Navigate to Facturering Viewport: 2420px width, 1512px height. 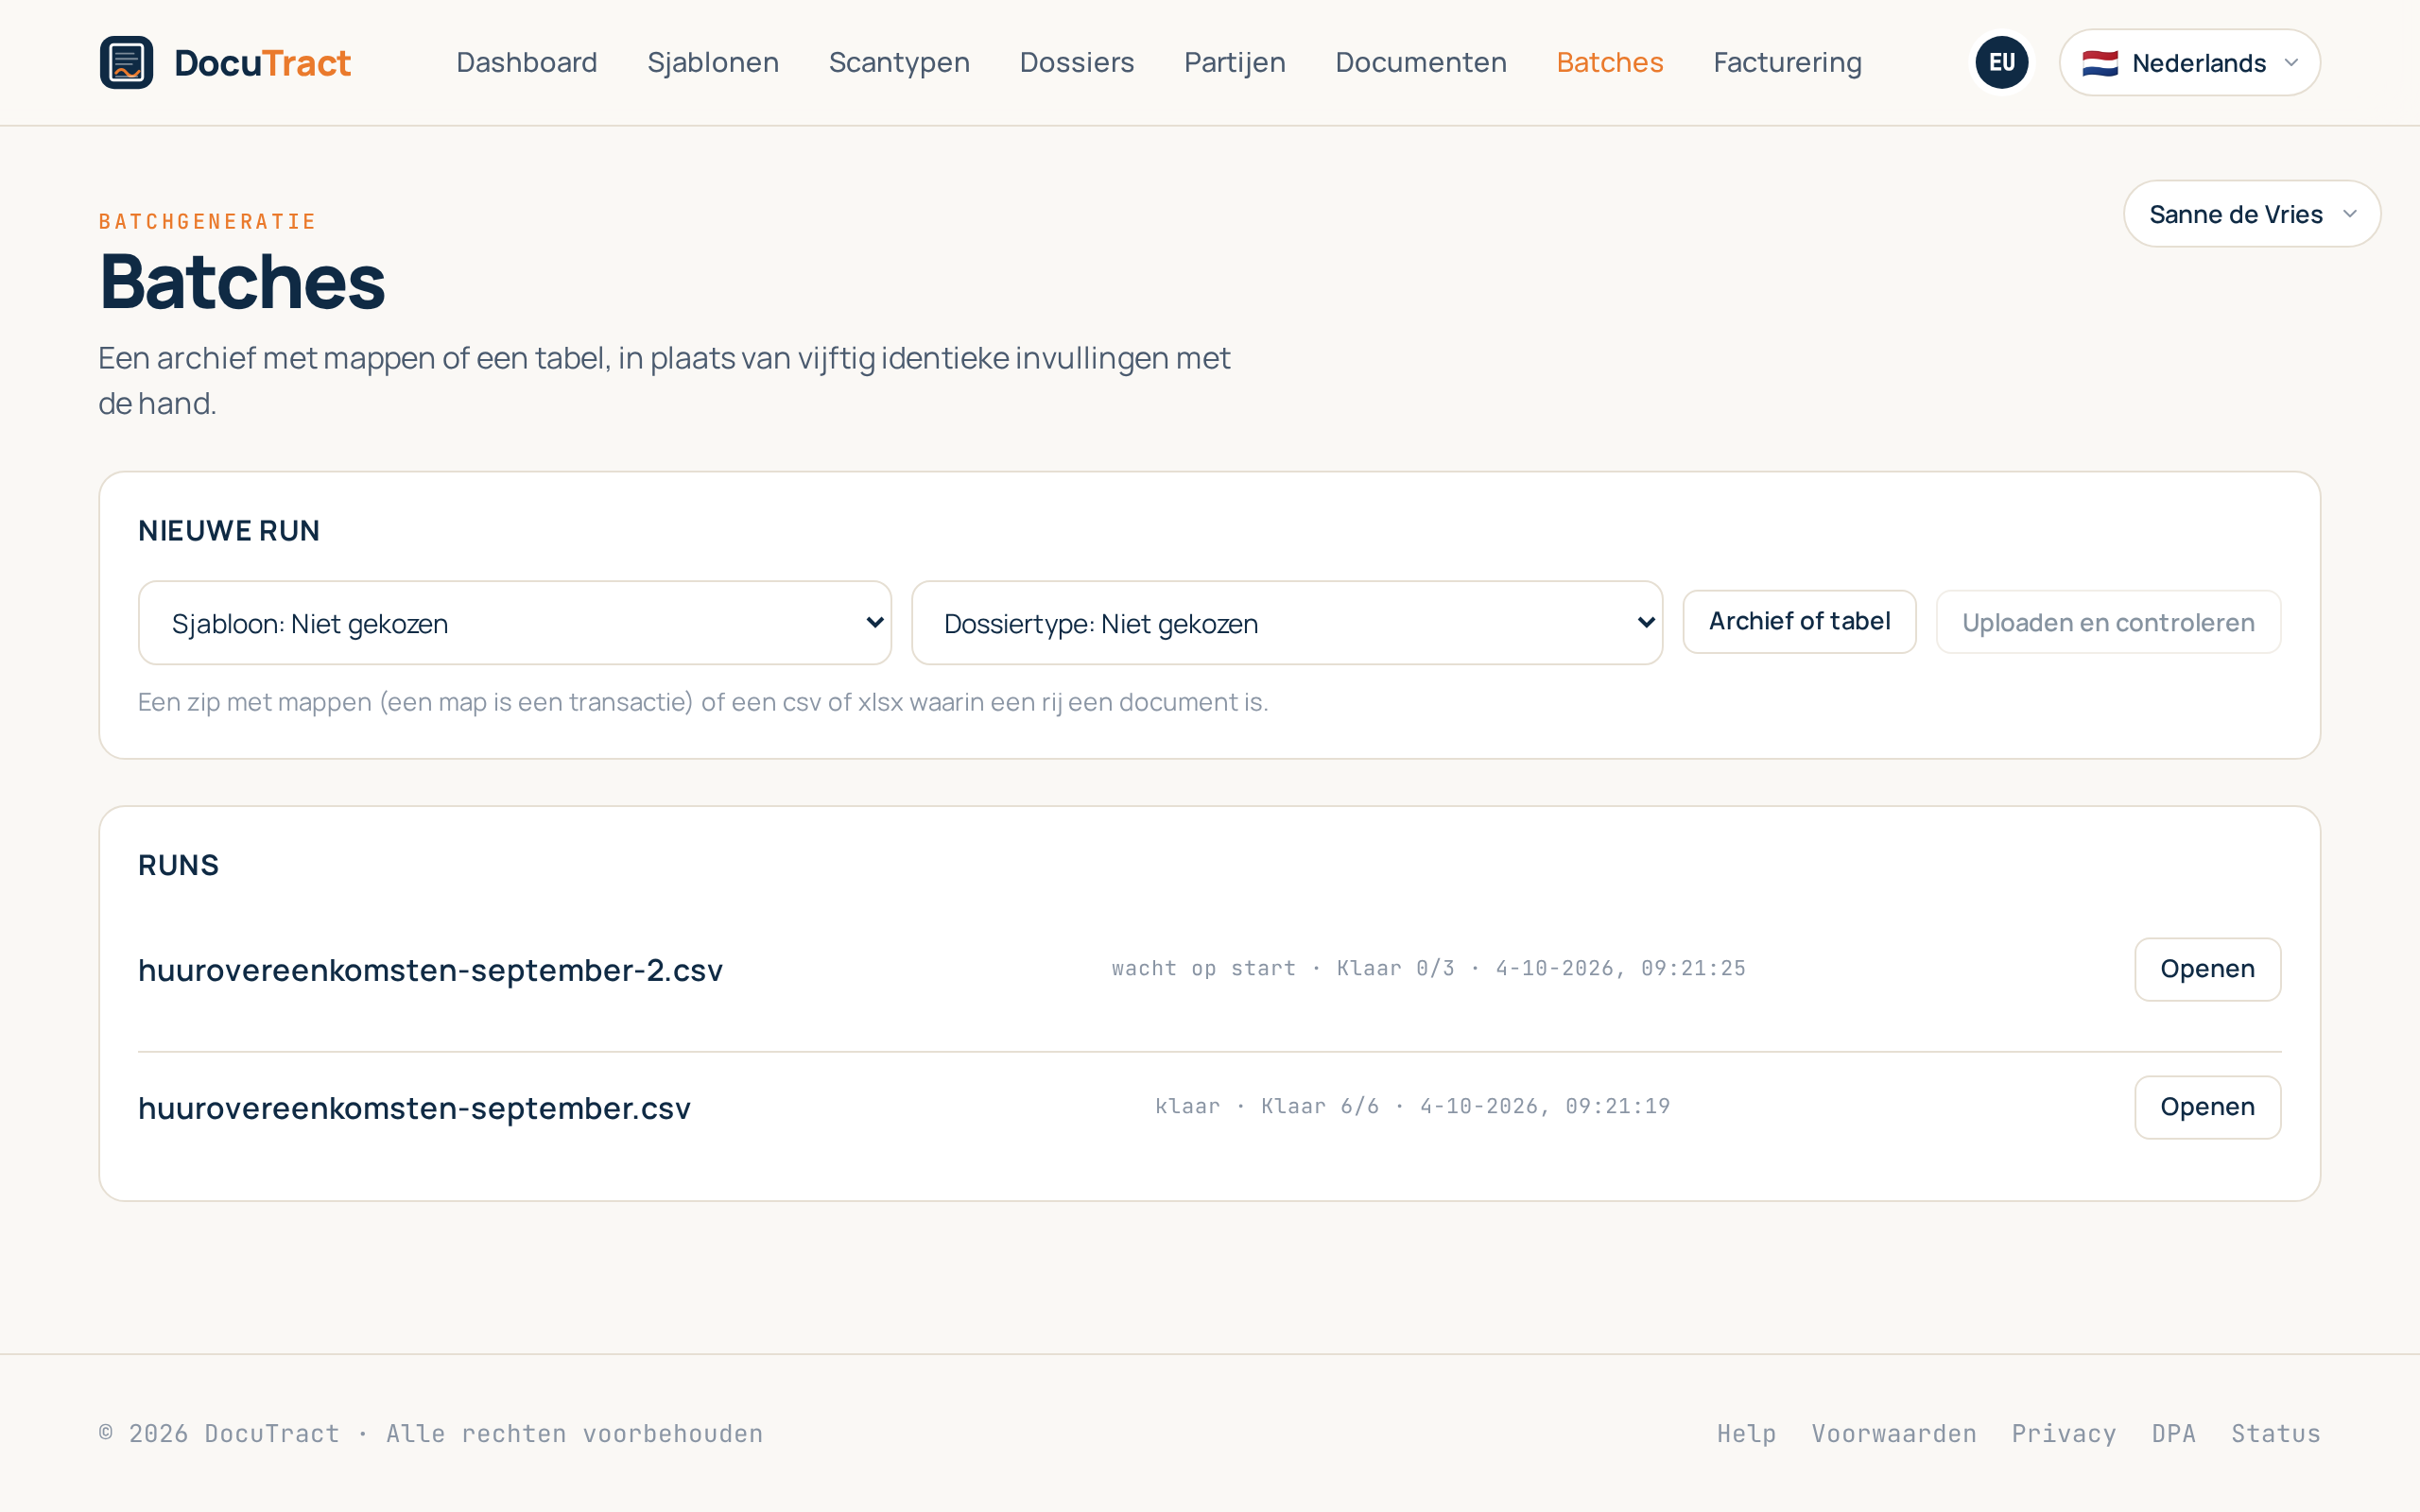1787,62
